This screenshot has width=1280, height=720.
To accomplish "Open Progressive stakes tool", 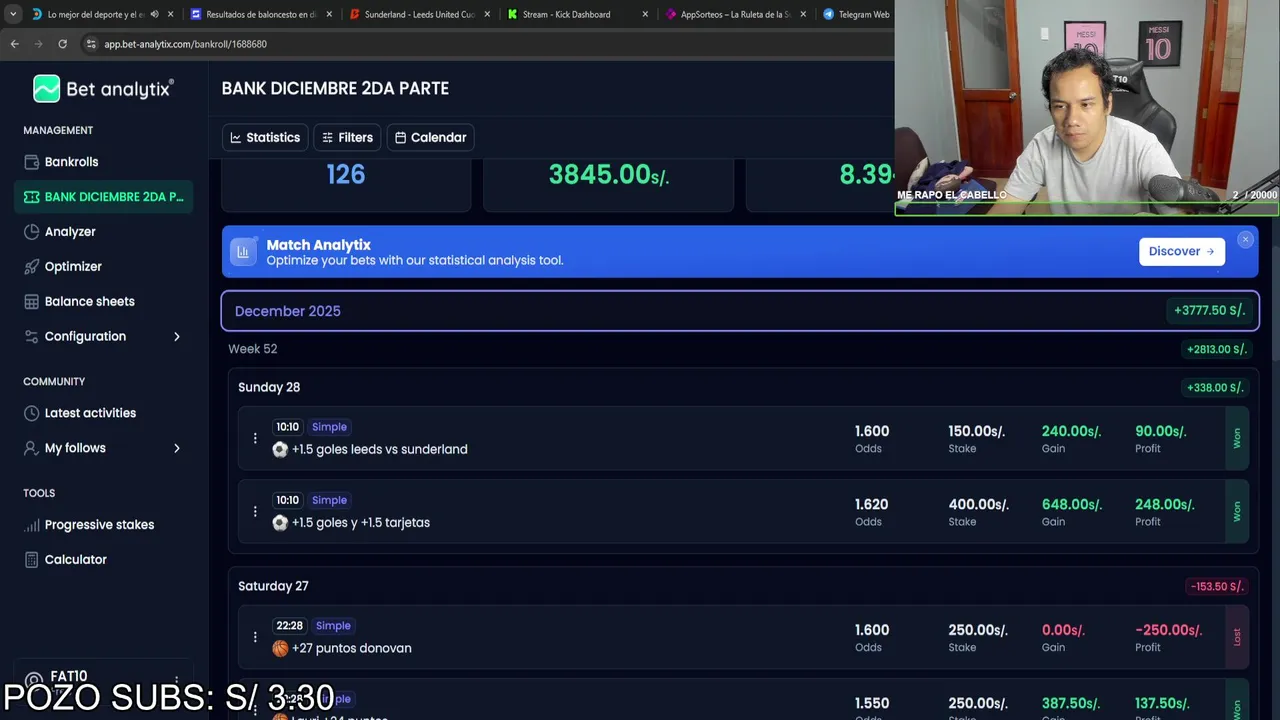I will (x=99, y=525).
